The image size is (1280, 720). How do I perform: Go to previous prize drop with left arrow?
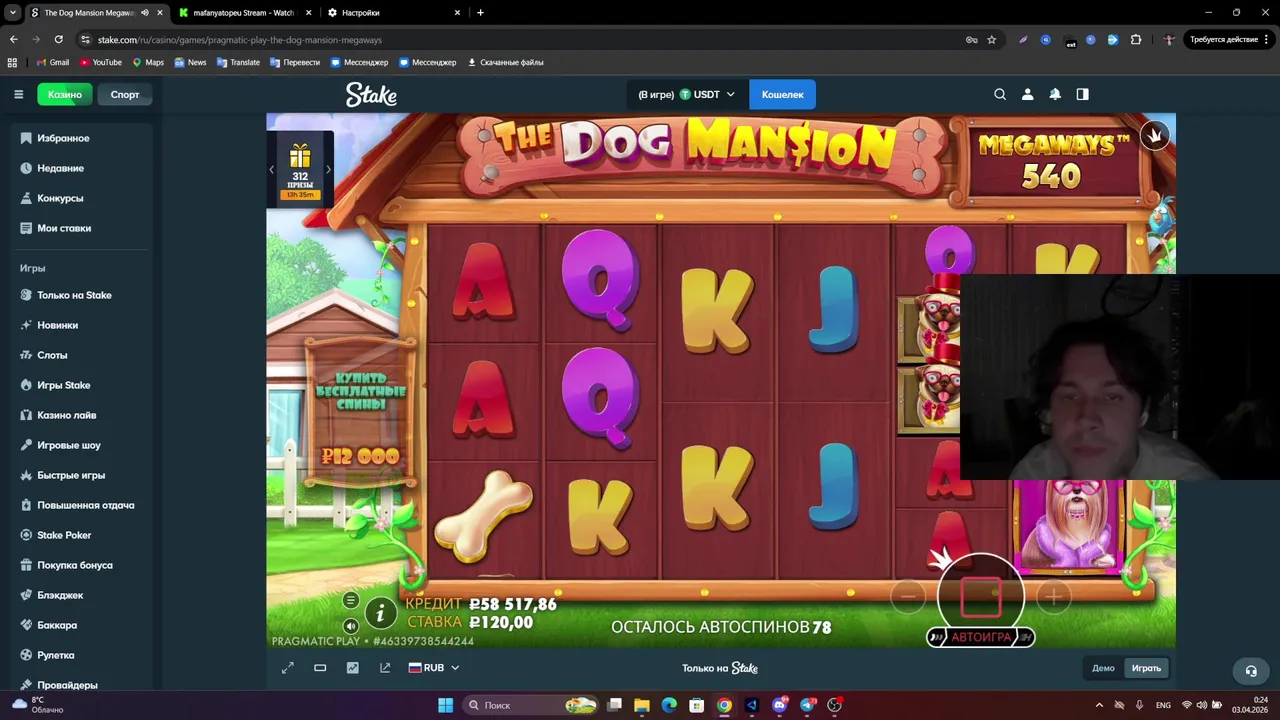tap(271, 170)
